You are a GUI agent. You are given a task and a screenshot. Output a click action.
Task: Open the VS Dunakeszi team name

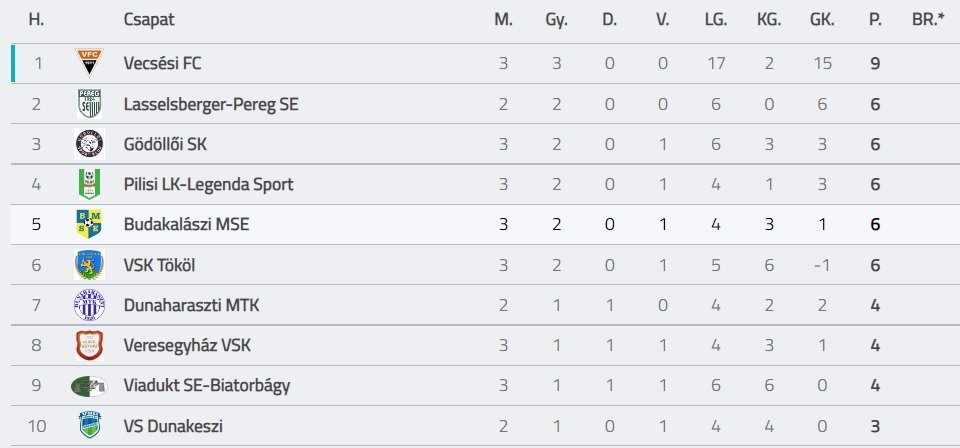tap(173, 426)
